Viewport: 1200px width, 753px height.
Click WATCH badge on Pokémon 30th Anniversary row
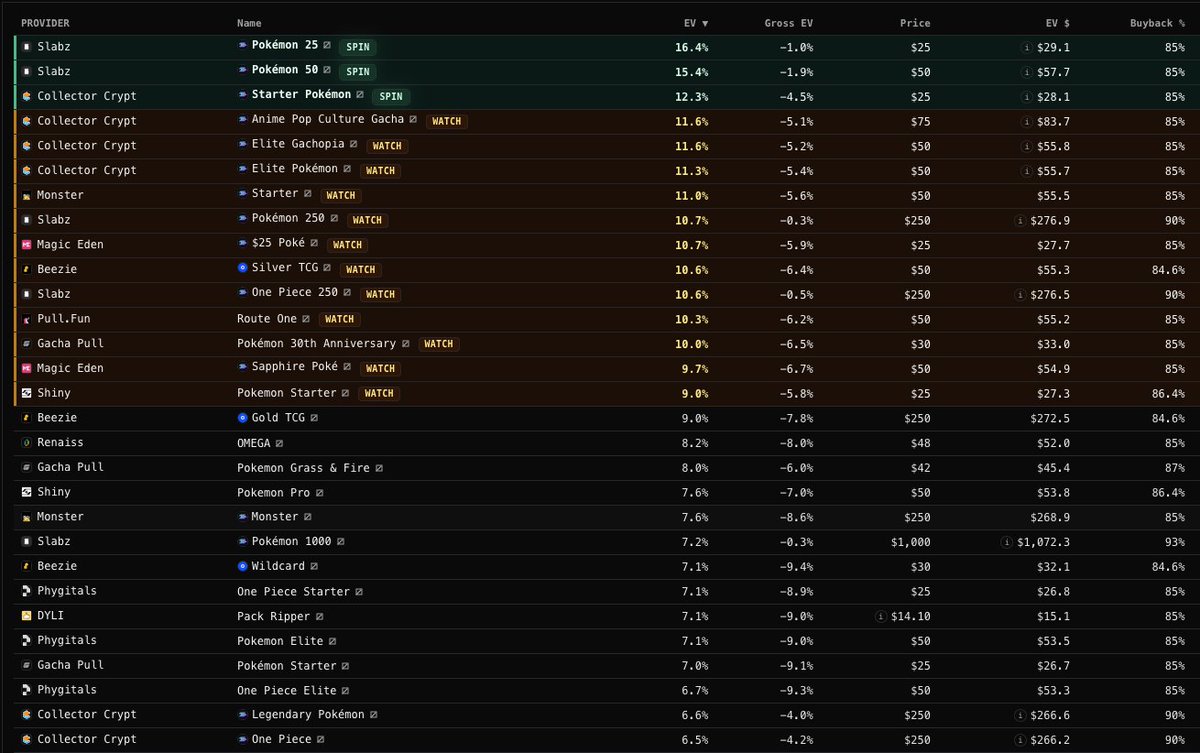[x=438, y=344]
